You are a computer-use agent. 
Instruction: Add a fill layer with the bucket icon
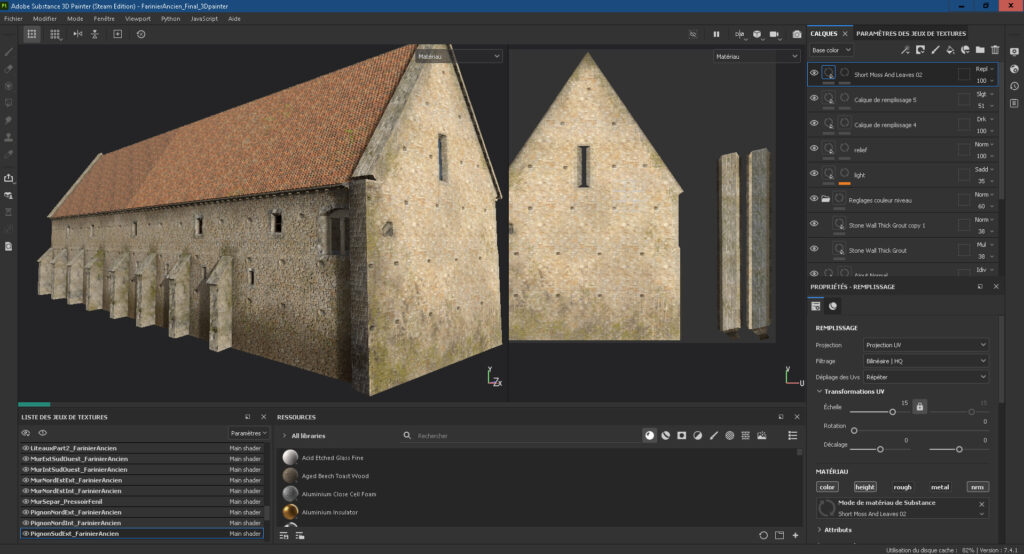pos(950,50)
